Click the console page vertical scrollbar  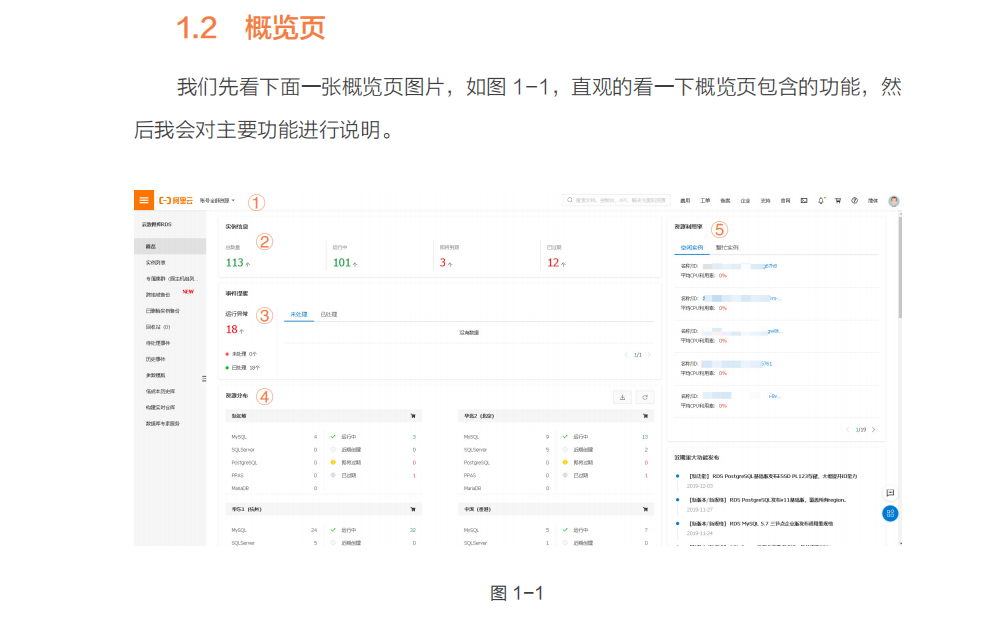[x=900, y=267]
